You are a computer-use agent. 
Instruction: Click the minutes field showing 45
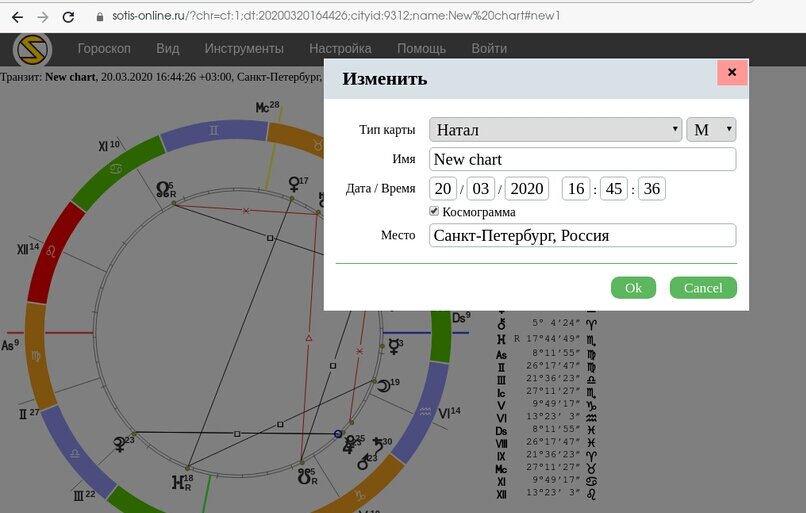click(614, 189)
